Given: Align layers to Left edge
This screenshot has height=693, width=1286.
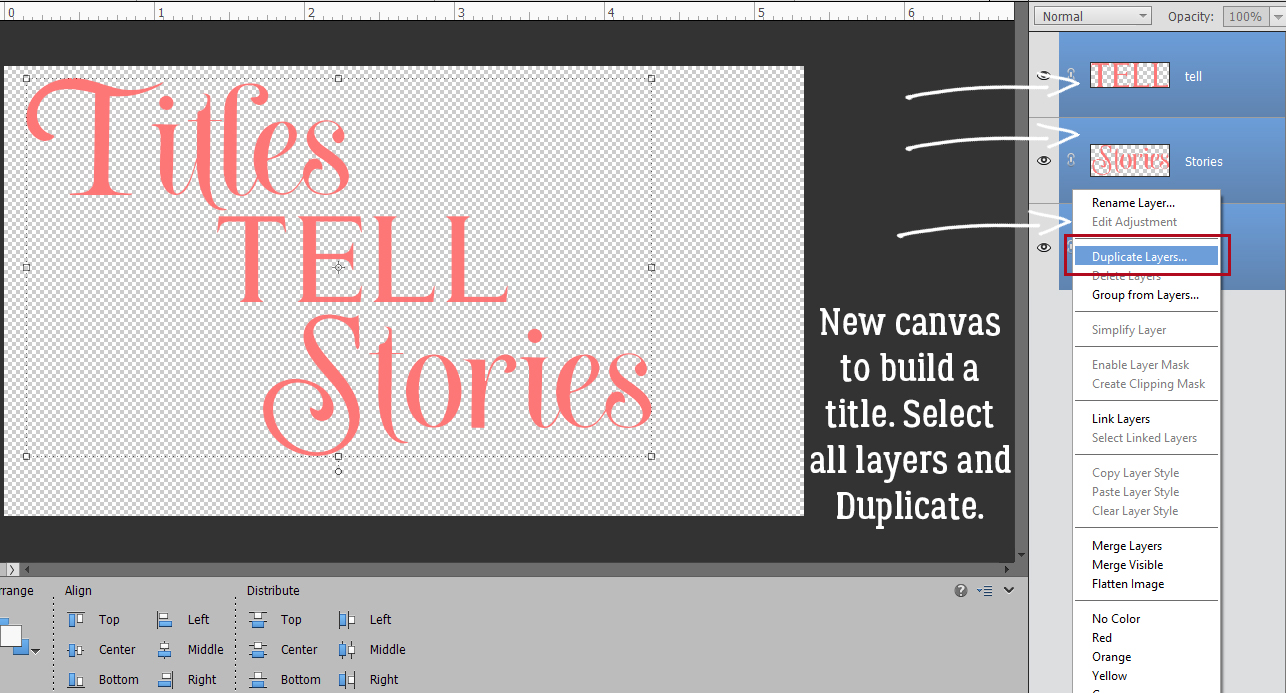Looking at the screenshot, I should pos(183,620).
